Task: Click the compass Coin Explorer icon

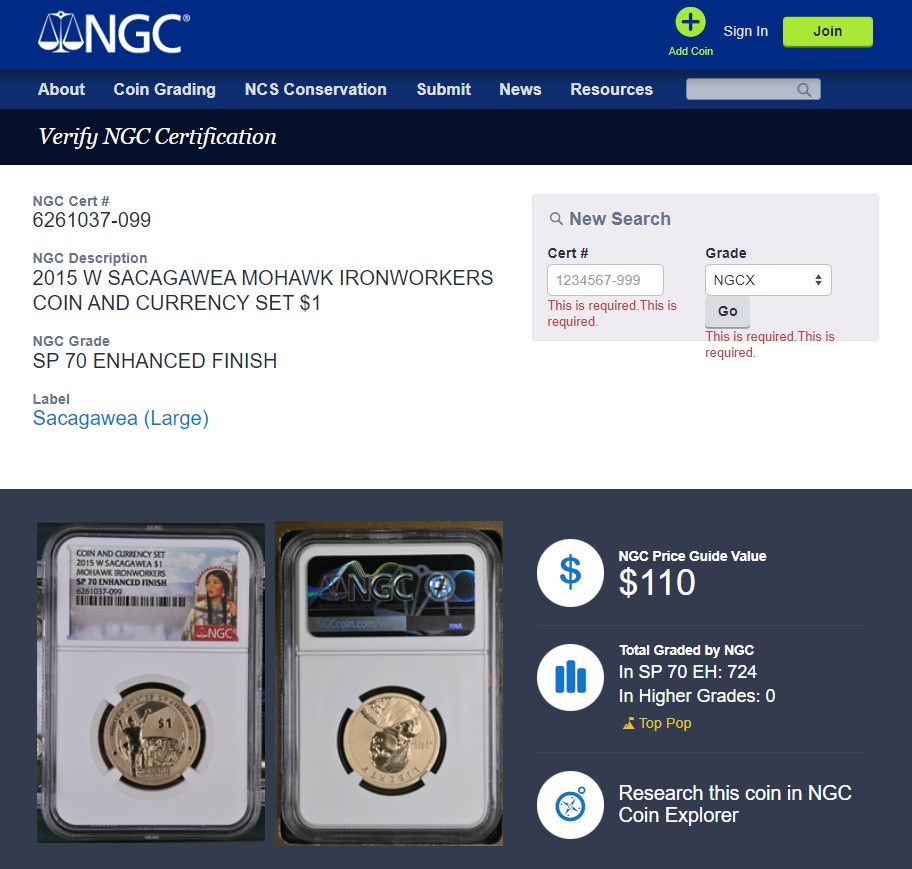Action: (x=570, y=805)
